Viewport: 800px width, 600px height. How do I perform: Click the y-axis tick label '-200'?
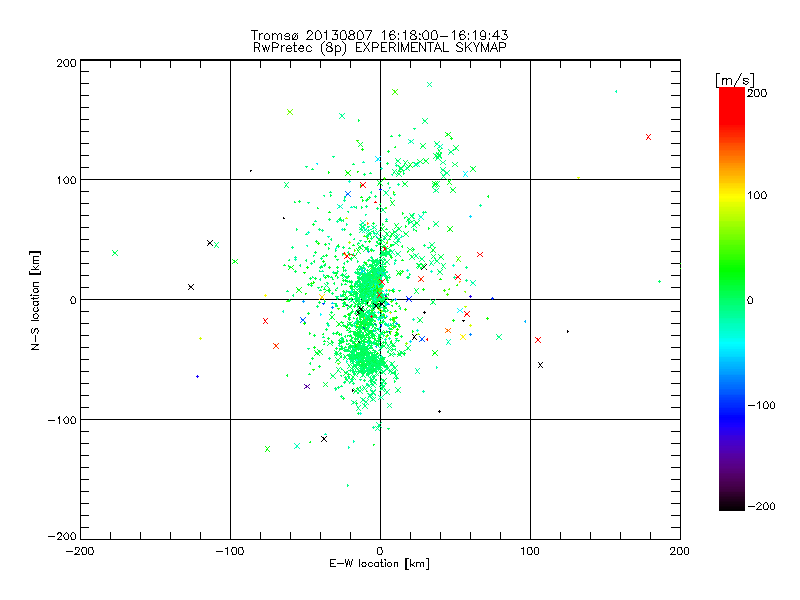[x=62, y=536]
